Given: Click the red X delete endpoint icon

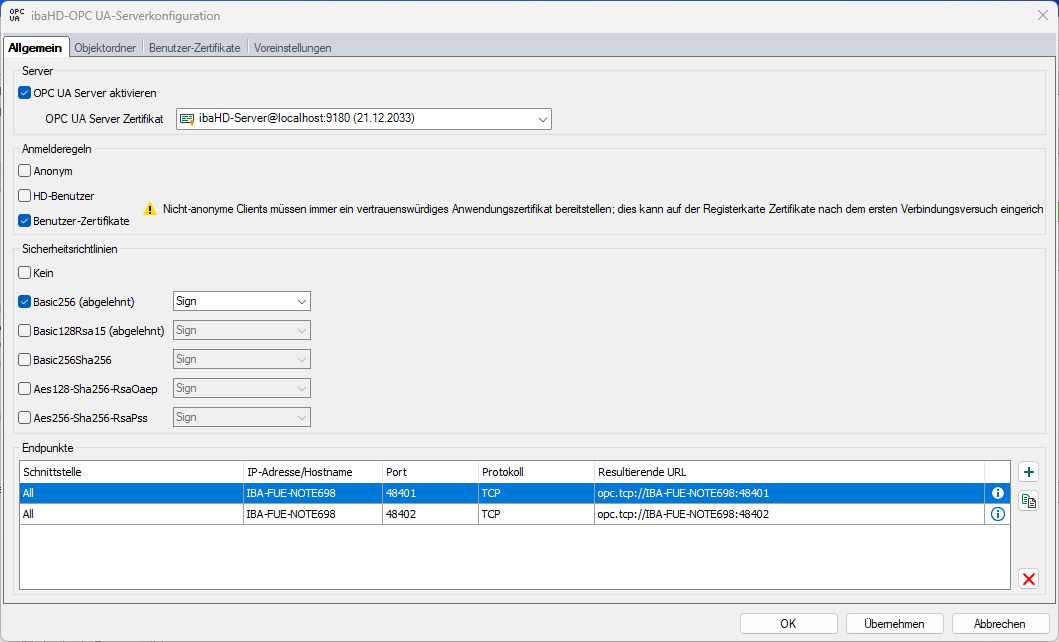Looking at the screenshot, I should (1028, 579).
